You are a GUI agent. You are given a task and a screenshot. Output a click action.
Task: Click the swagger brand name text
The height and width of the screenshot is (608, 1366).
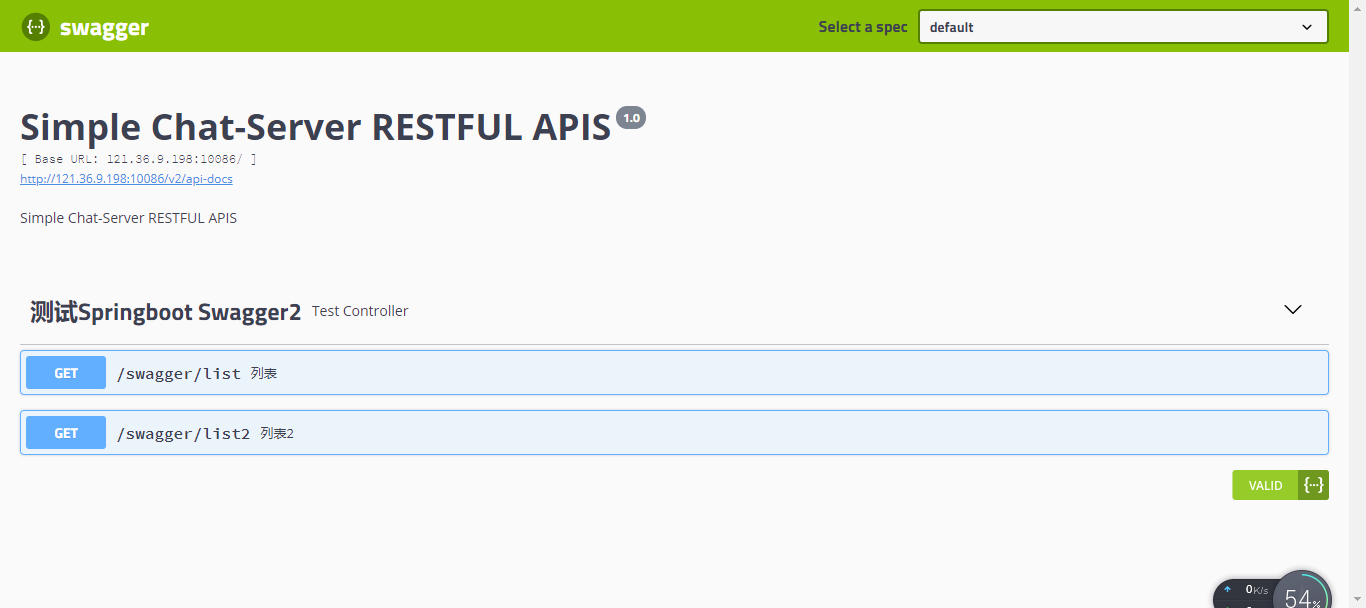[104, 28]
